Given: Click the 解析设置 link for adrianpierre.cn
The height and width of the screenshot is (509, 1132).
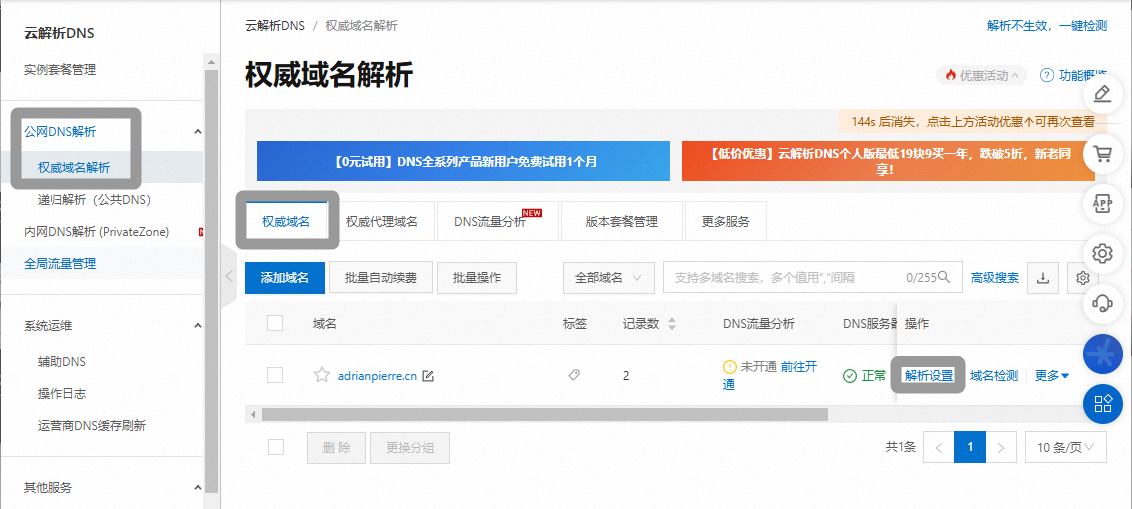Looking at the screenshot, I should (929, 376).
